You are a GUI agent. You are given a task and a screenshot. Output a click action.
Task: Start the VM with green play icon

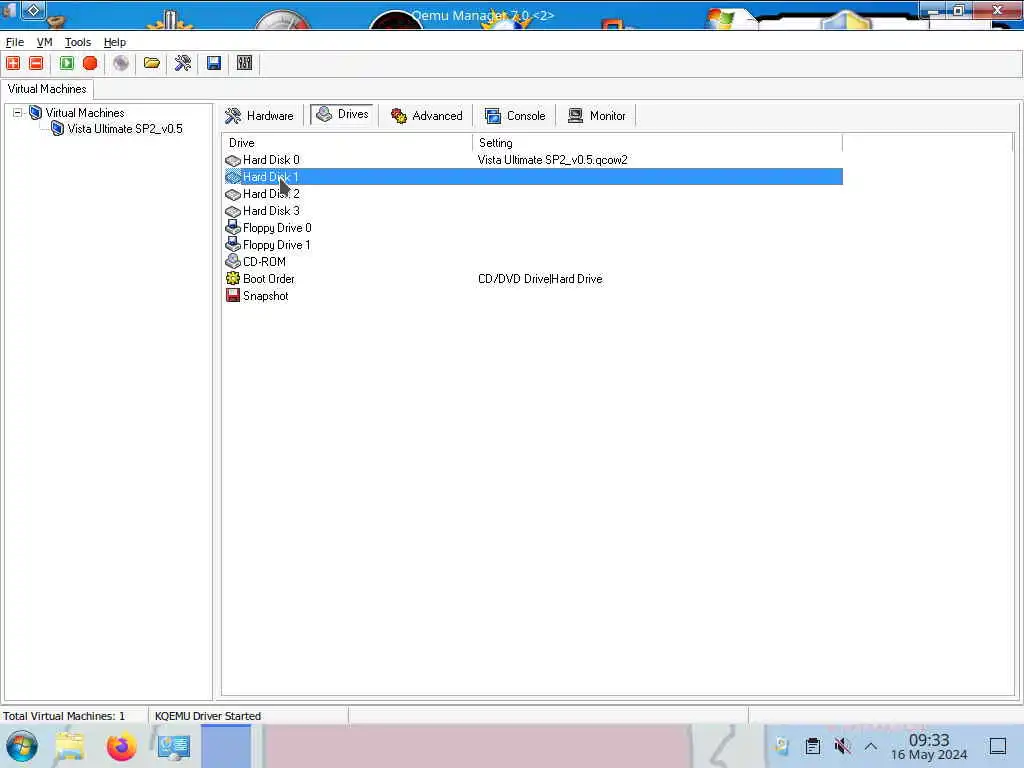67,63
